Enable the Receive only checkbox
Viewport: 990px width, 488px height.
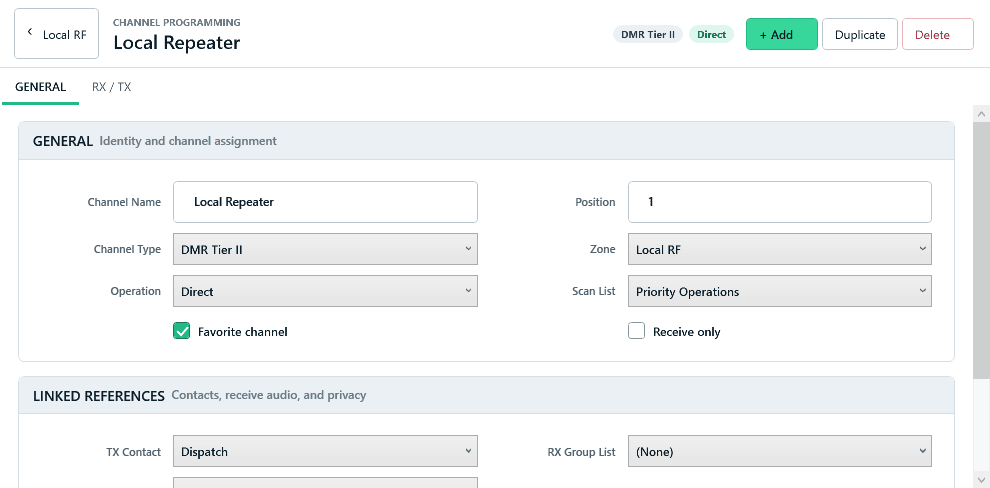click(636, 331)
